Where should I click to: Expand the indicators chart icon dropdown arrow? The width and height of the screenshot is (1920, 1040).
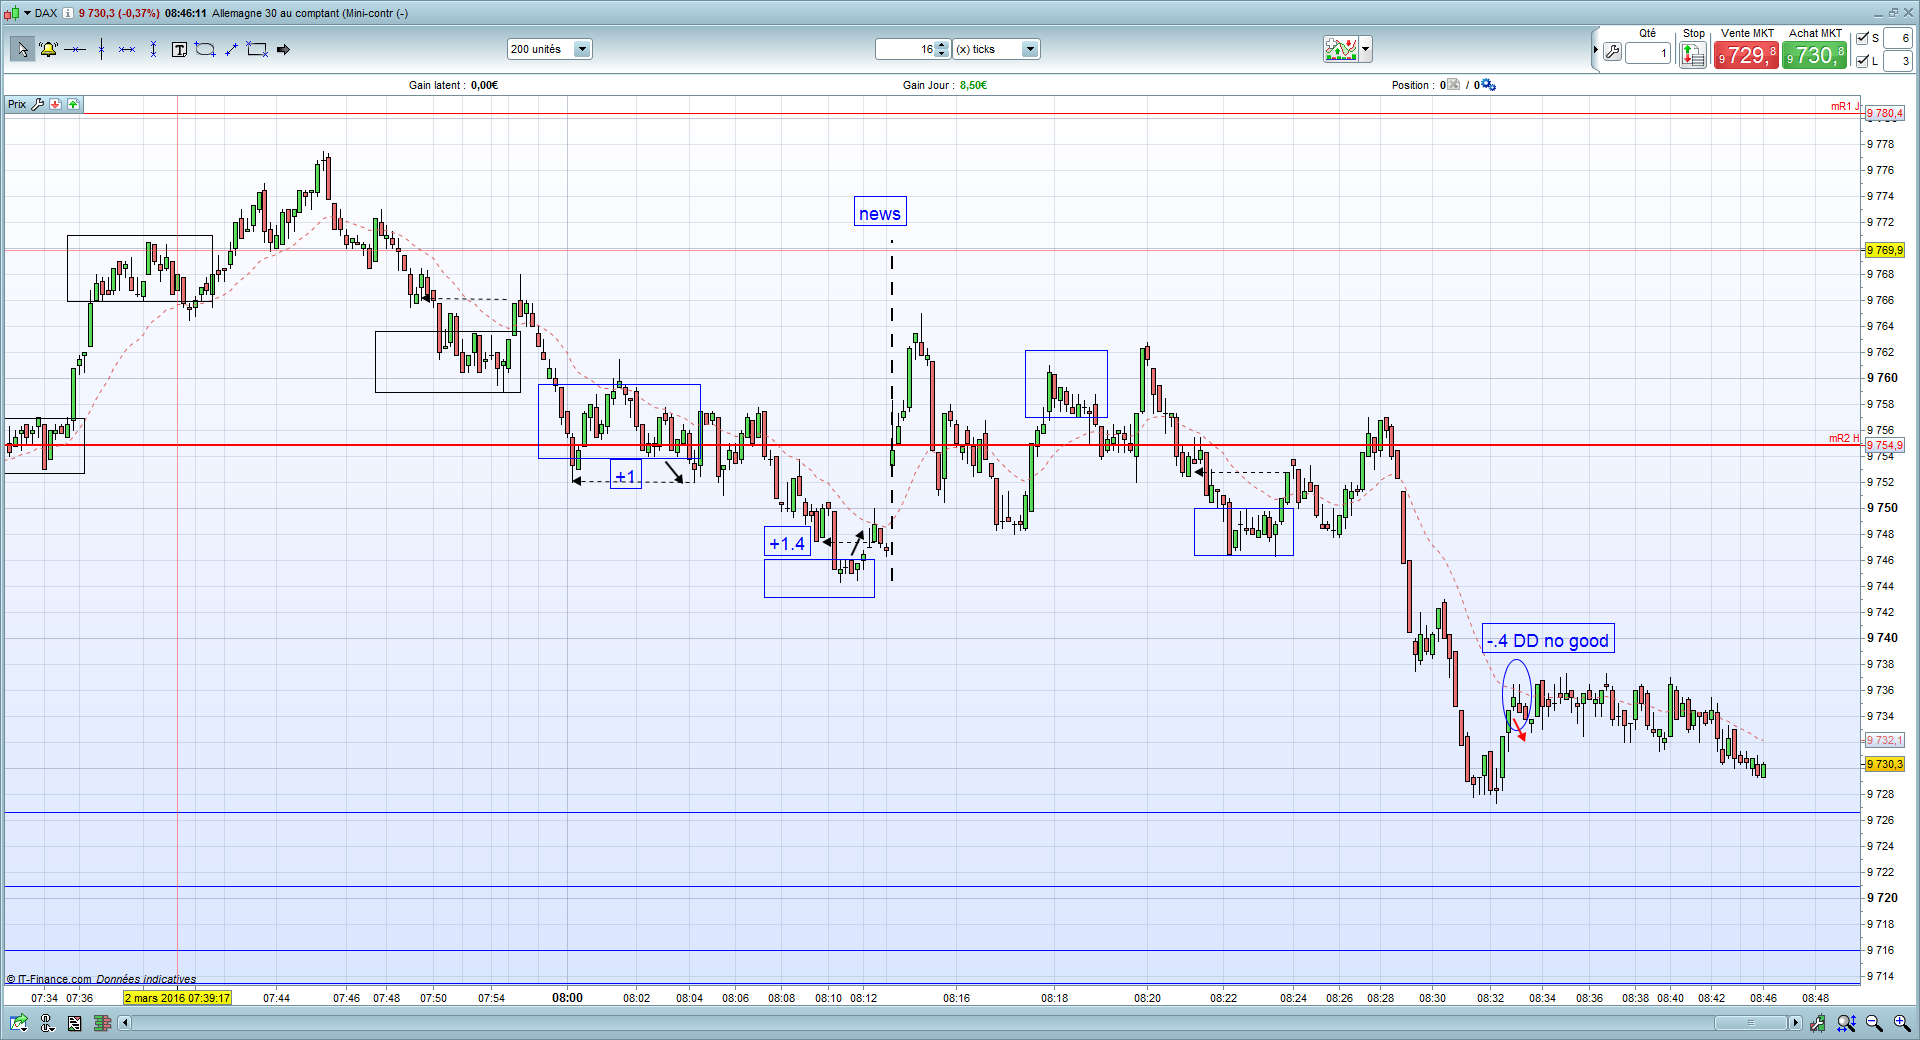1366,49
